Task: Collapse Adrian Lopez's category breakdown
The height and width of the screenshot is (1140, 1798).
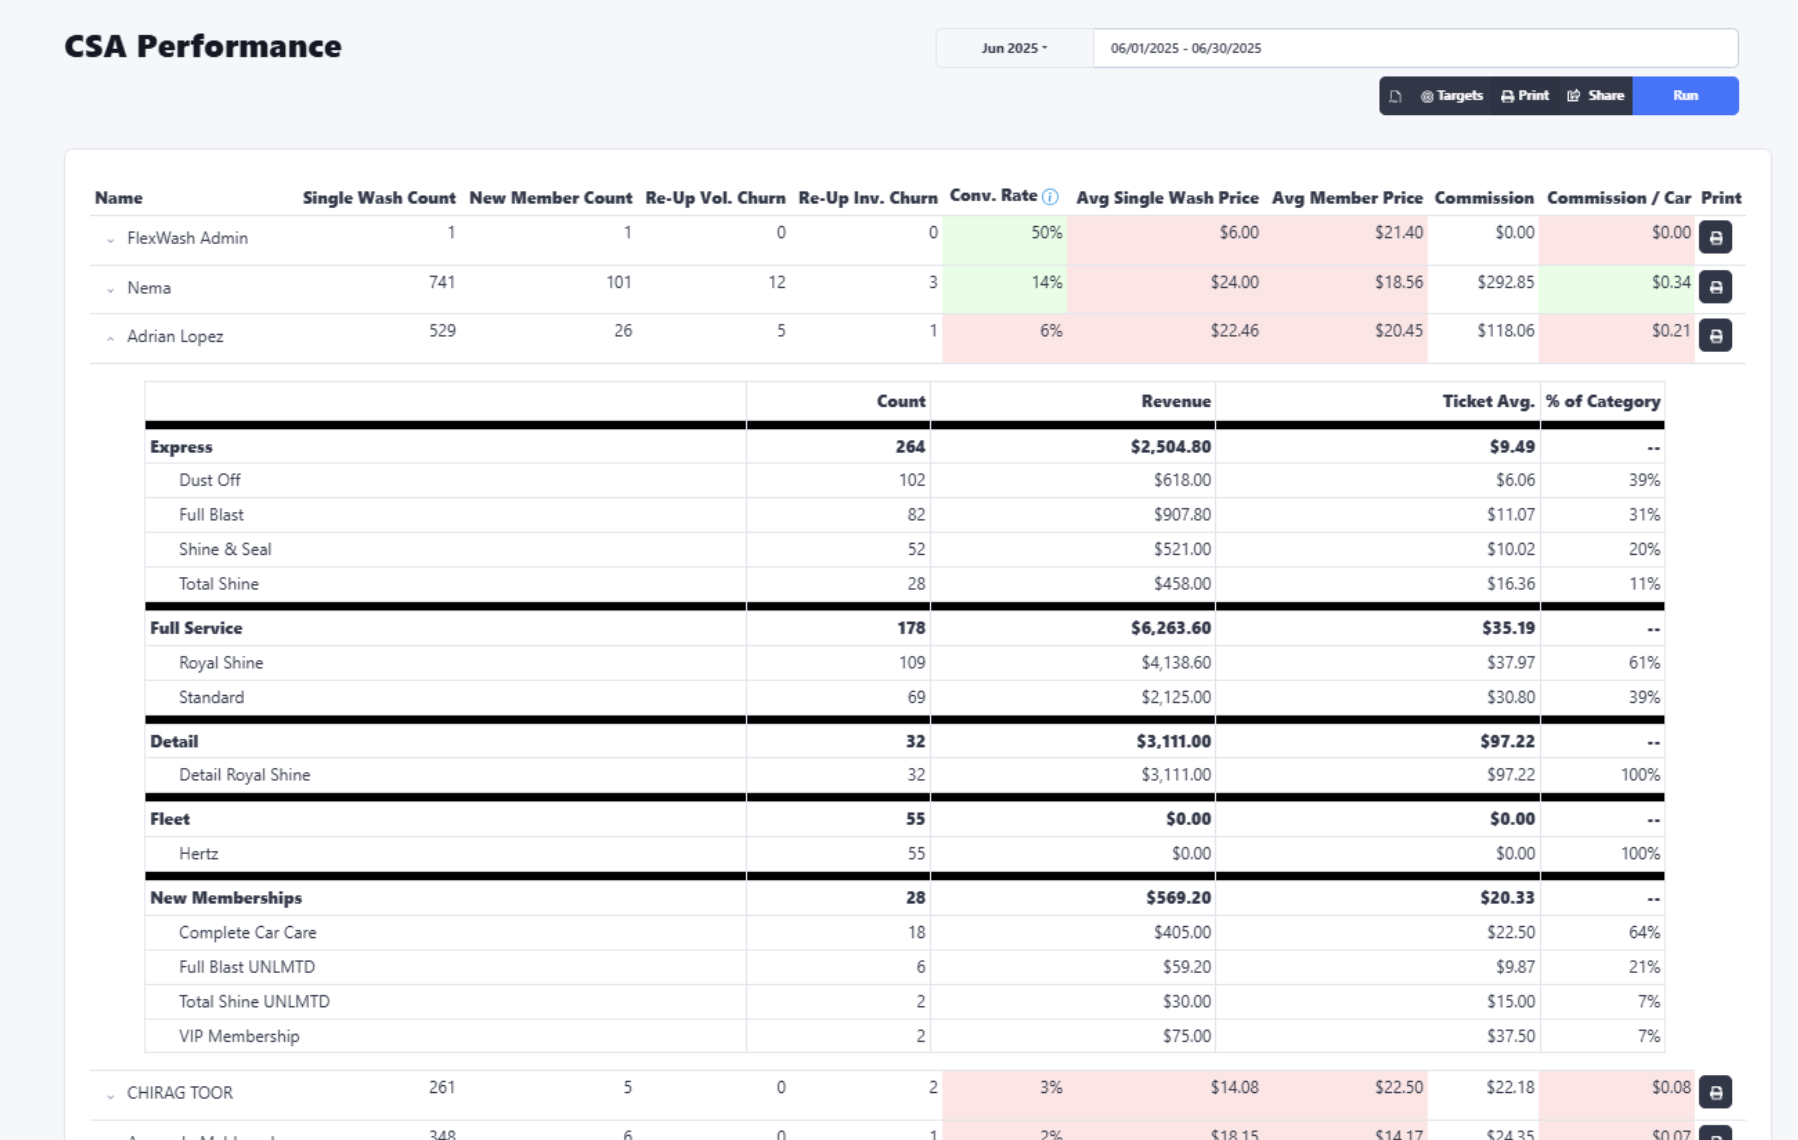Action: click(x=110, y=336)
